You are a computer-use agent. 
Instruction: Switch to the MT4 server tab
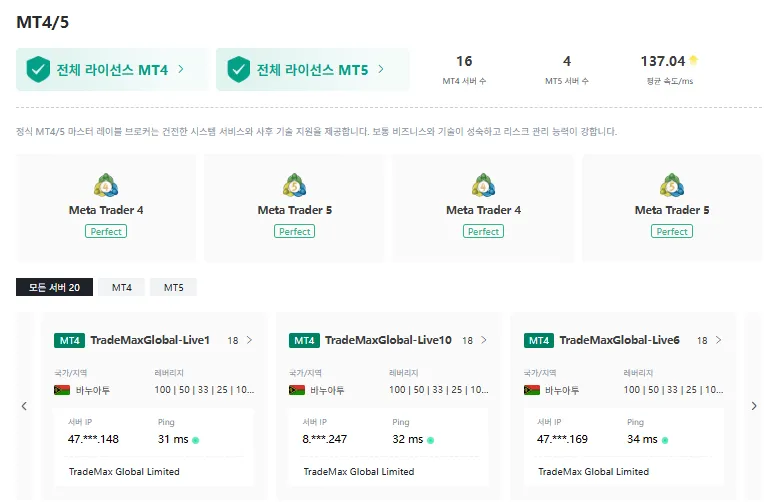(121, 287)
